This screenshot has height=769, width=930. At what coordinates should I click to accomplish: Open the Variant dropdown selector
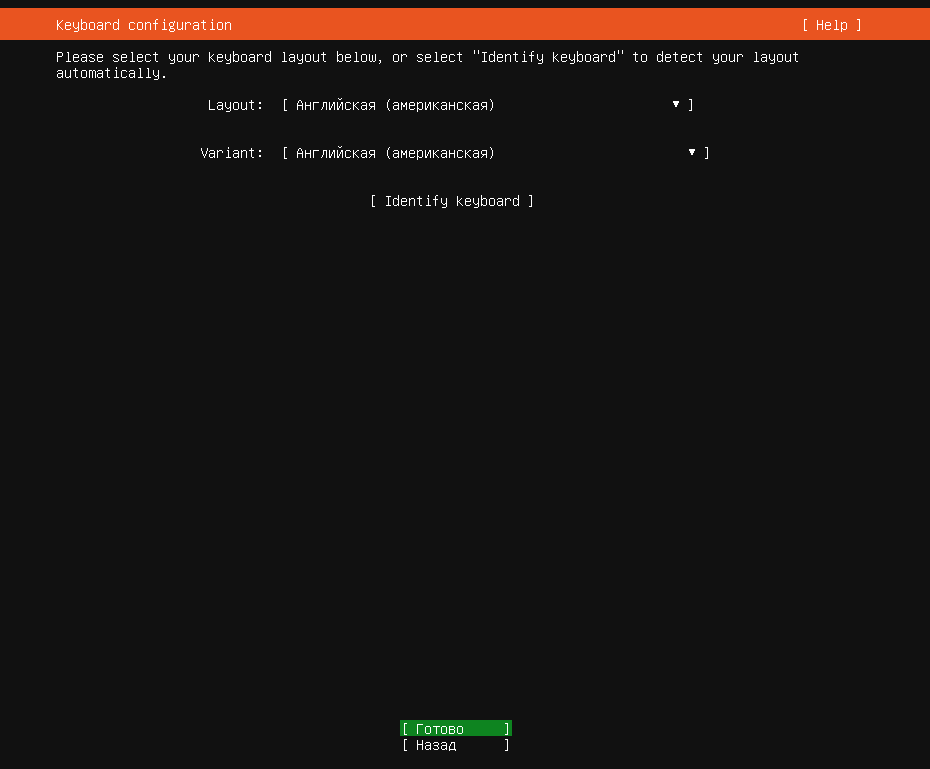pos(495,153)
